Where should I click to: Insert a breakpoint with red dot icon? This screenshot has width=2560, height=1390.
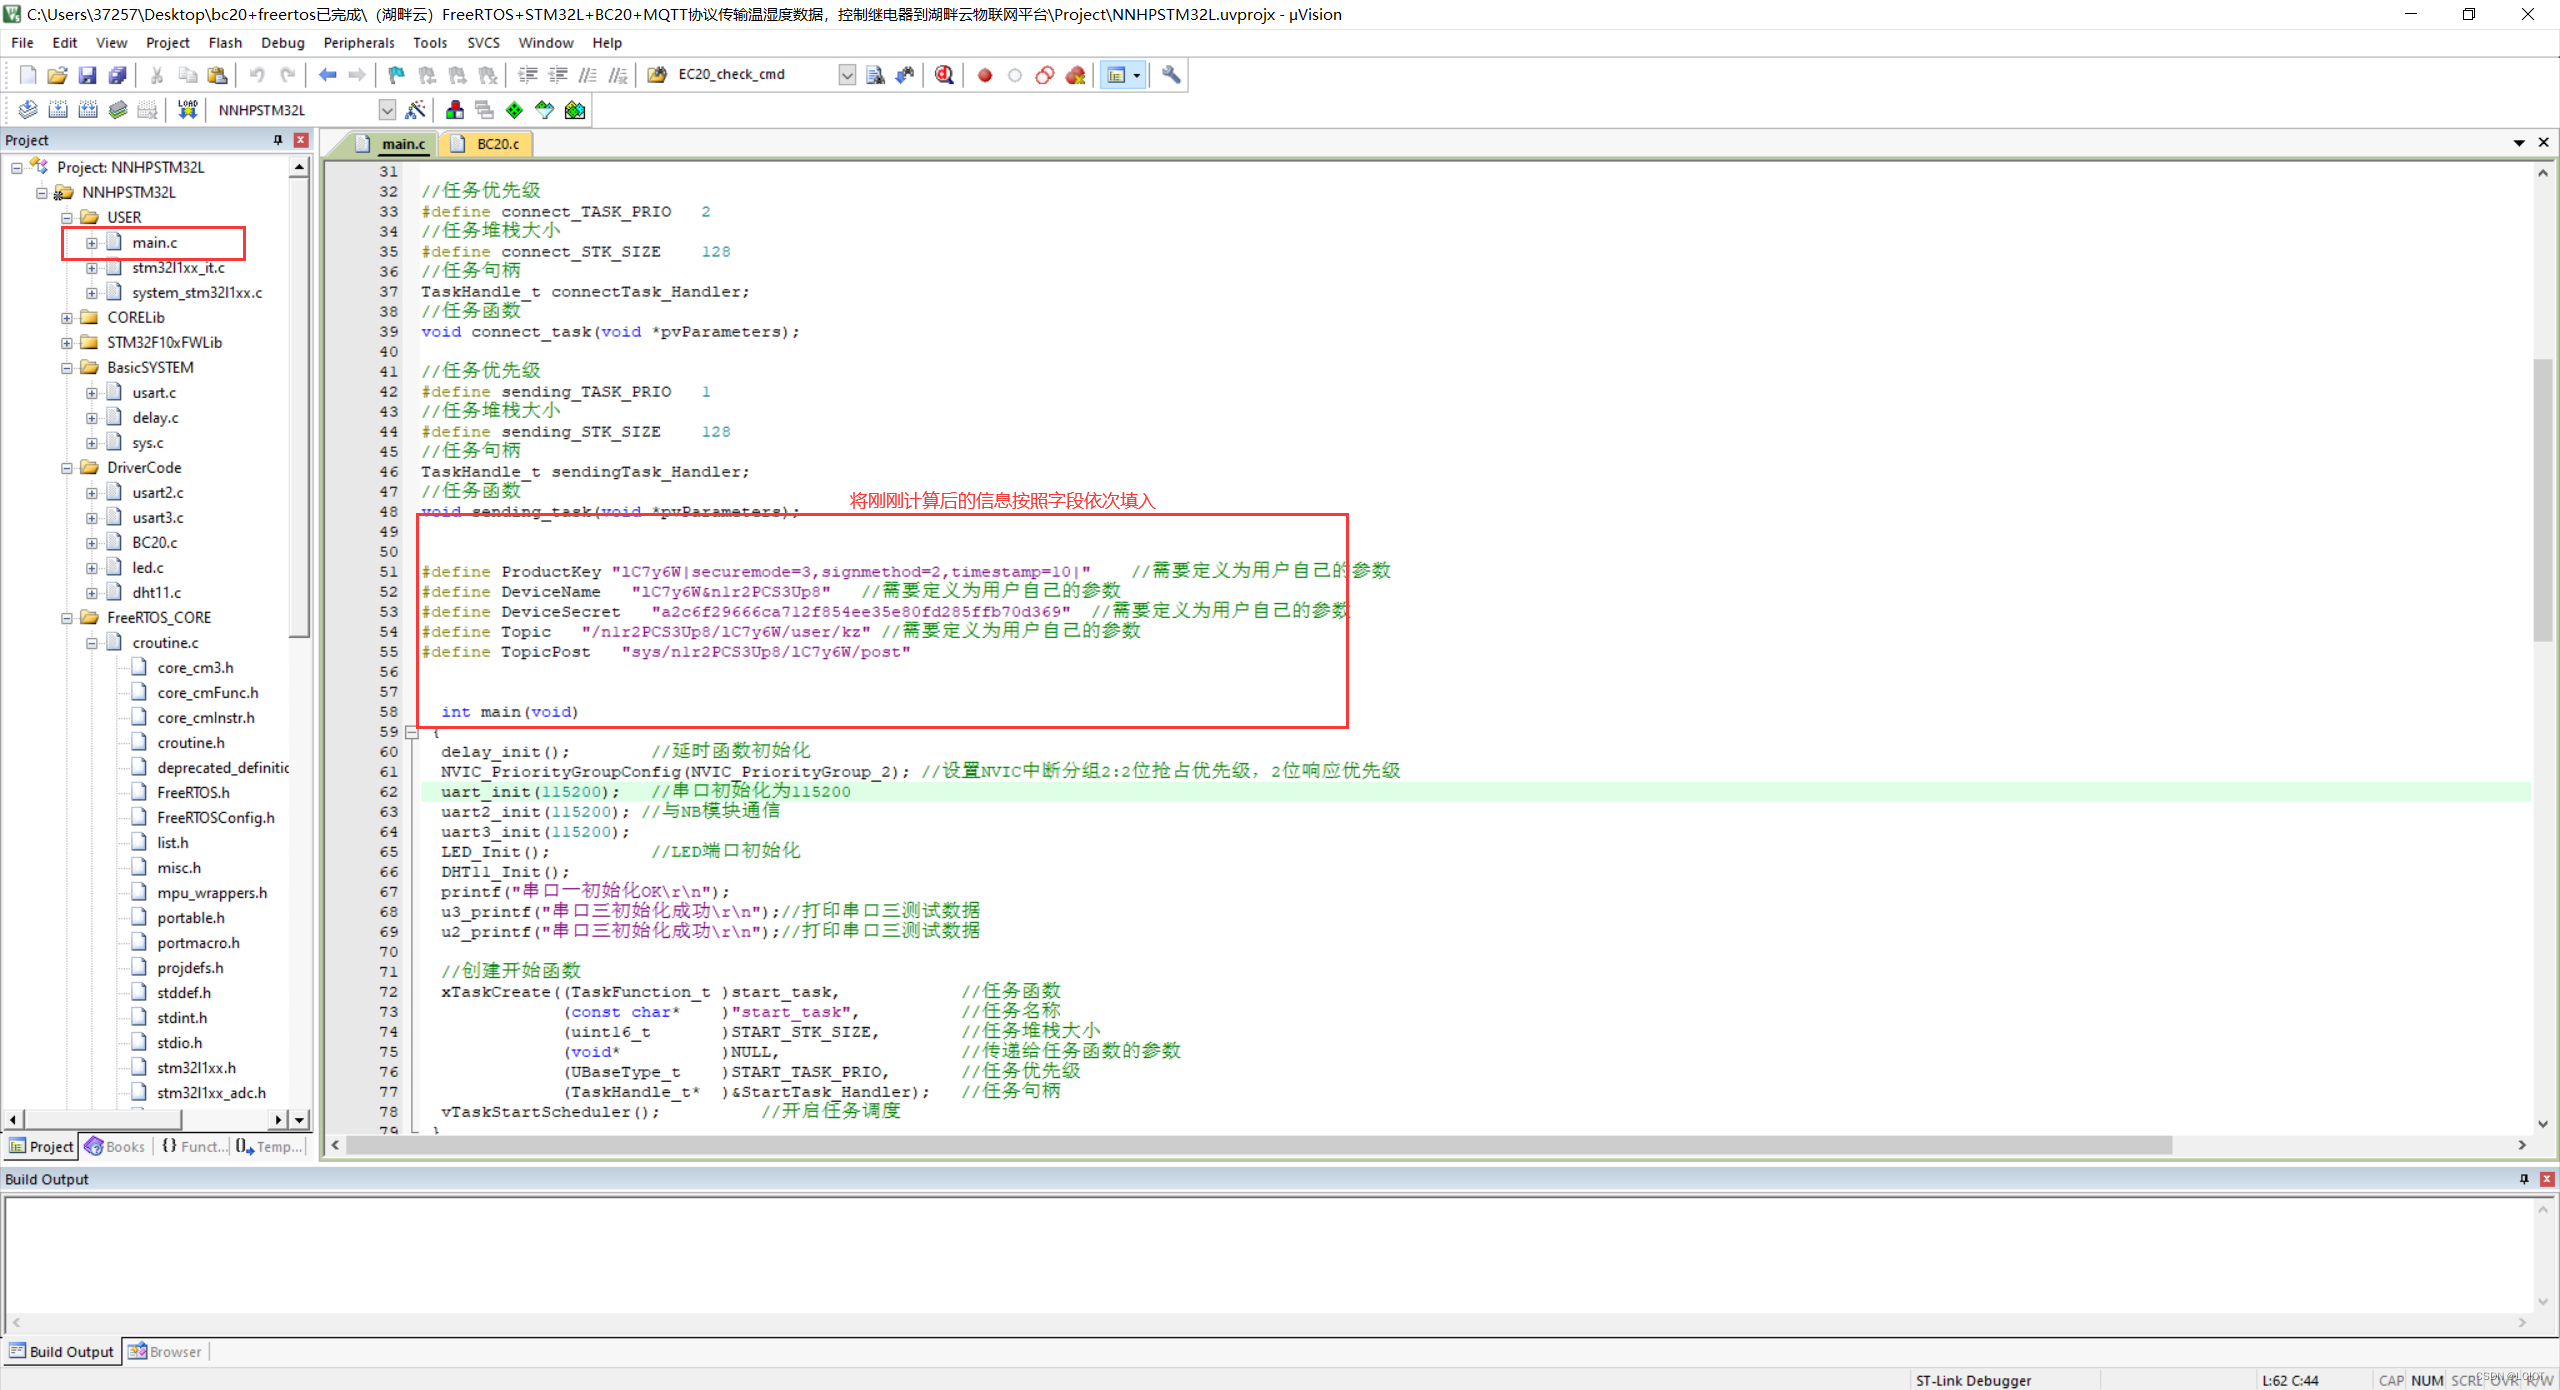[985, 75]
